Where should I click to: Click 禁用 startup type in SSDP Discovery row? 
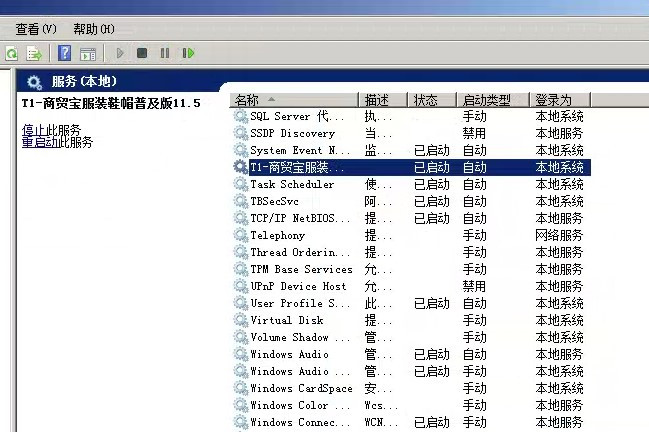point(474,133)
